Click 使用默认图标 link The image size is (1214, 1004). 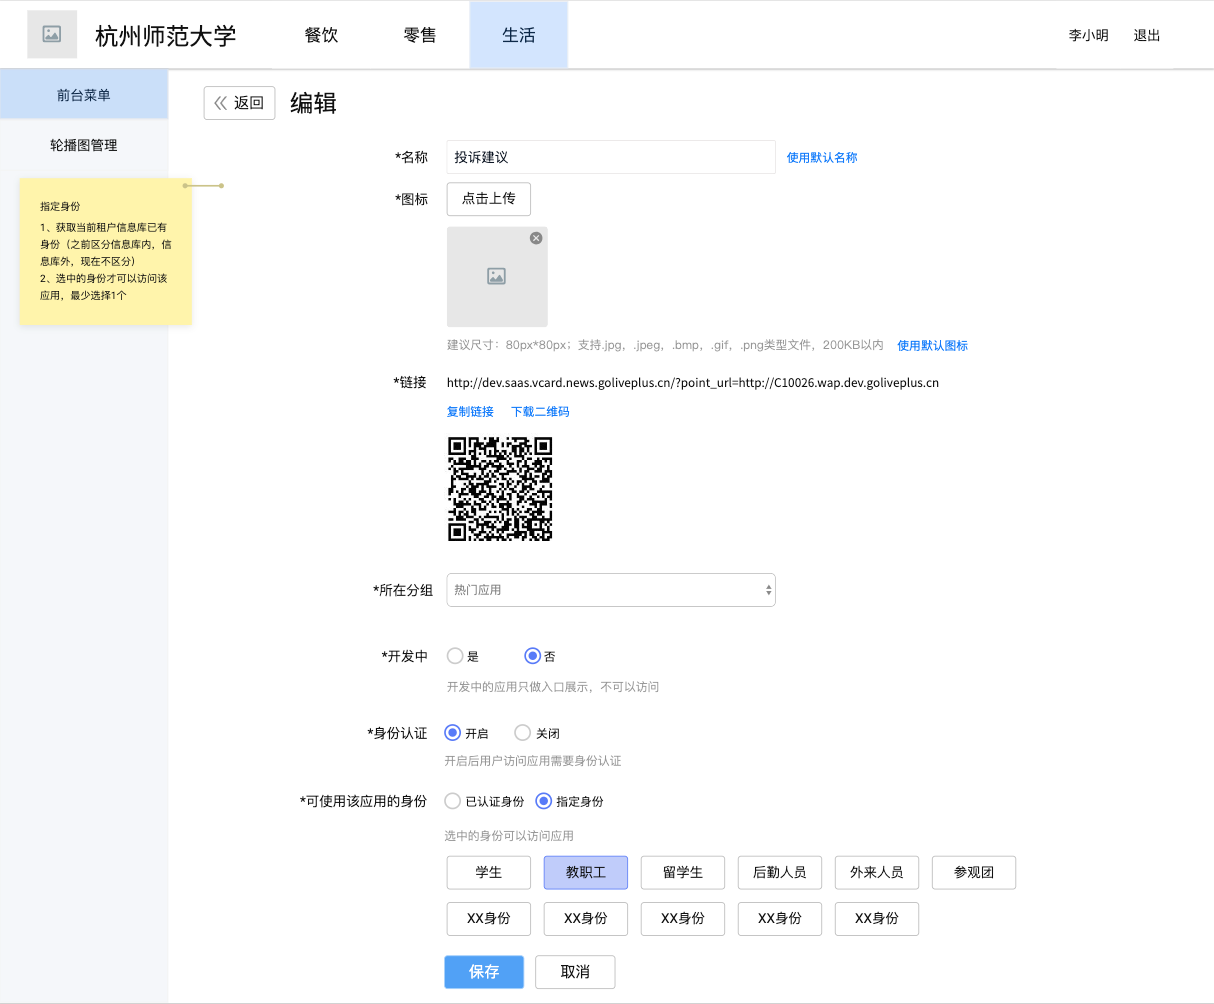pyautogui.click(x=932, y=346)
